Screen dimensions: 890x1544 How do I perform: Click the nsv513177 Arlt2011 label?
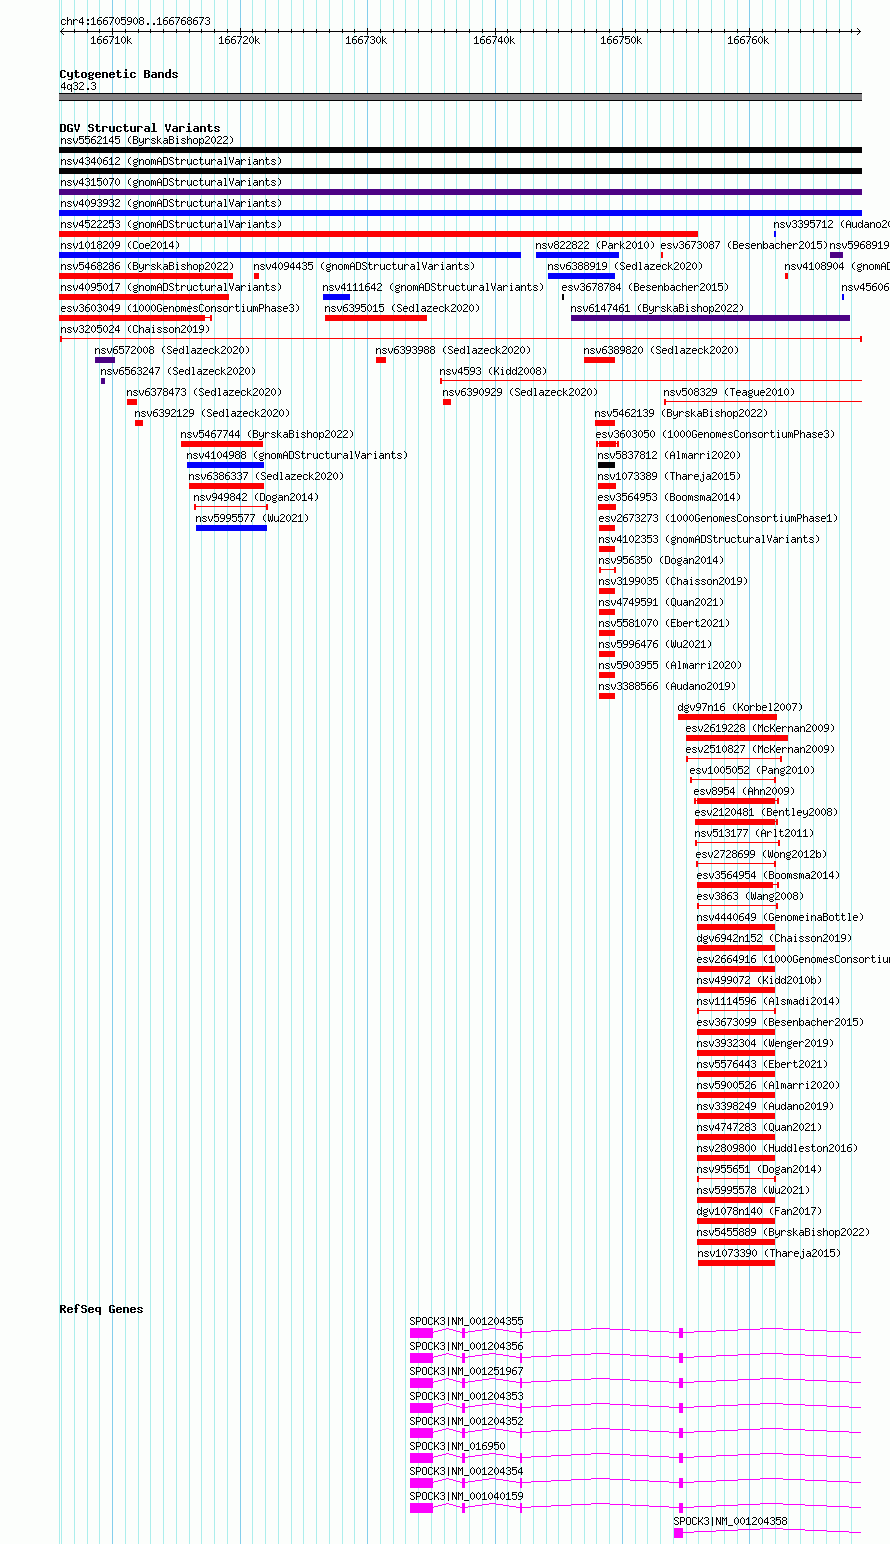[x=756, y=834]
